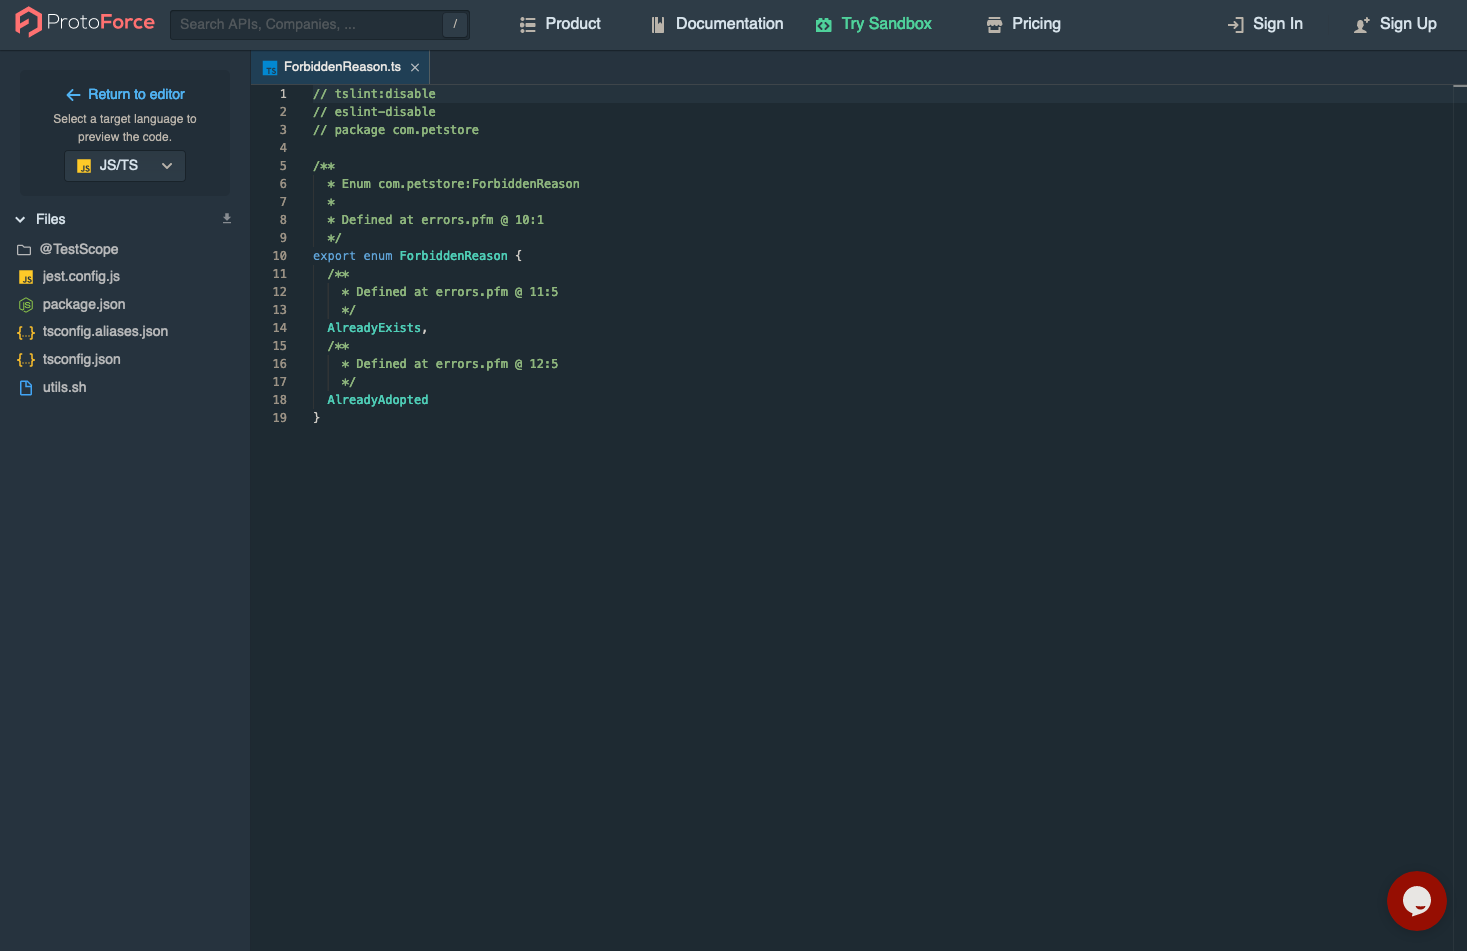
Task: Open package.json file
Action: (x=84, y=304)
